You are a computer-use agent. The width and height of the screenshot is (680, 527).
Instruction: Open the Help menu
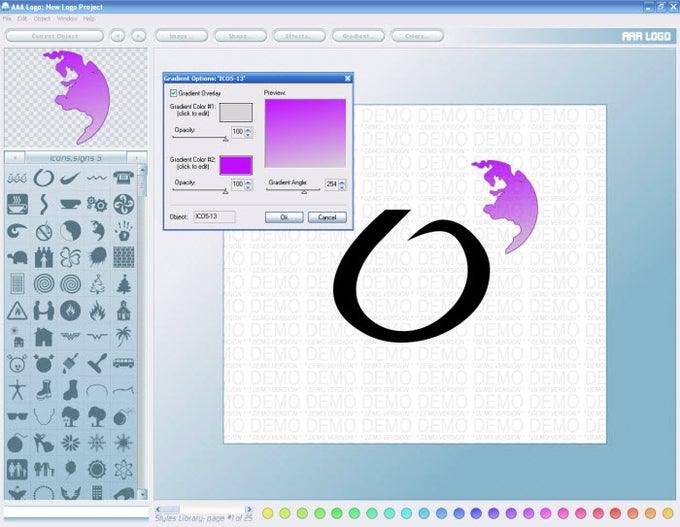[89, 19]
